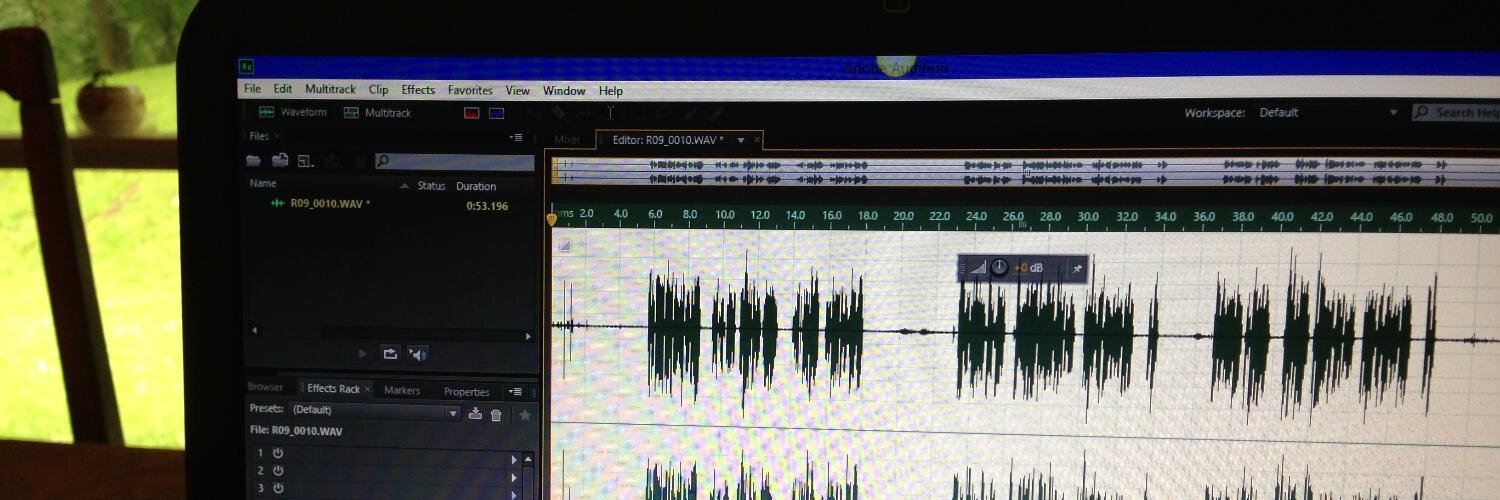The height and width of the screenshot is (500, 1500).
Task: Open the Files panel options menu
Action: click(x=516, y=137)
